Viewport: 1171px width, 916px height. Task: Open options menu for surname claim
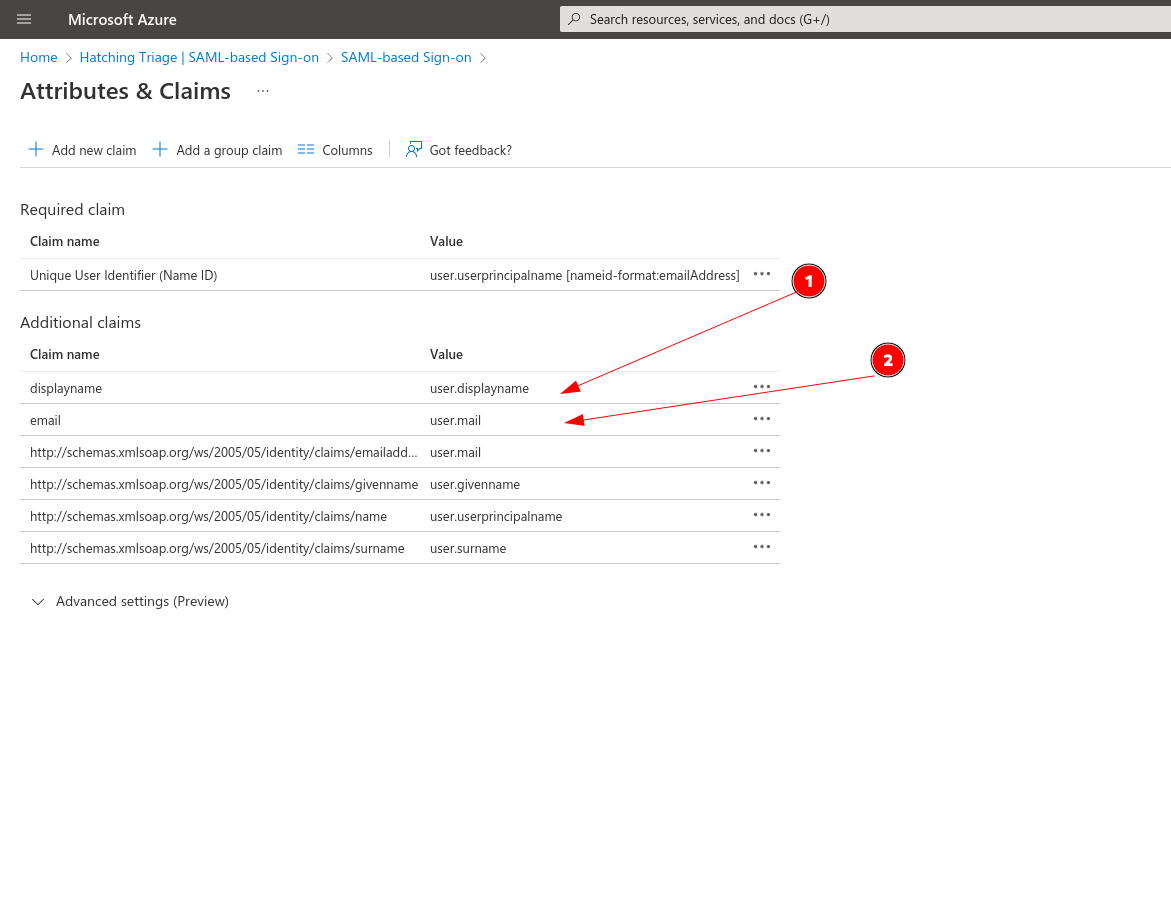[x=762, y=547]
